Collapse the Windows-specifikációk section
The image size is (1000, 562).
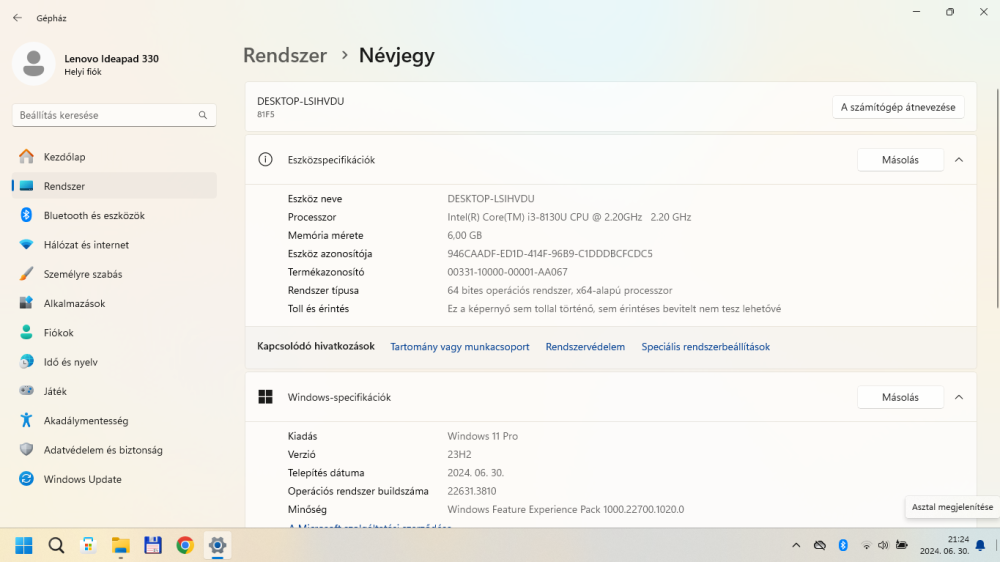coord(958,397)
